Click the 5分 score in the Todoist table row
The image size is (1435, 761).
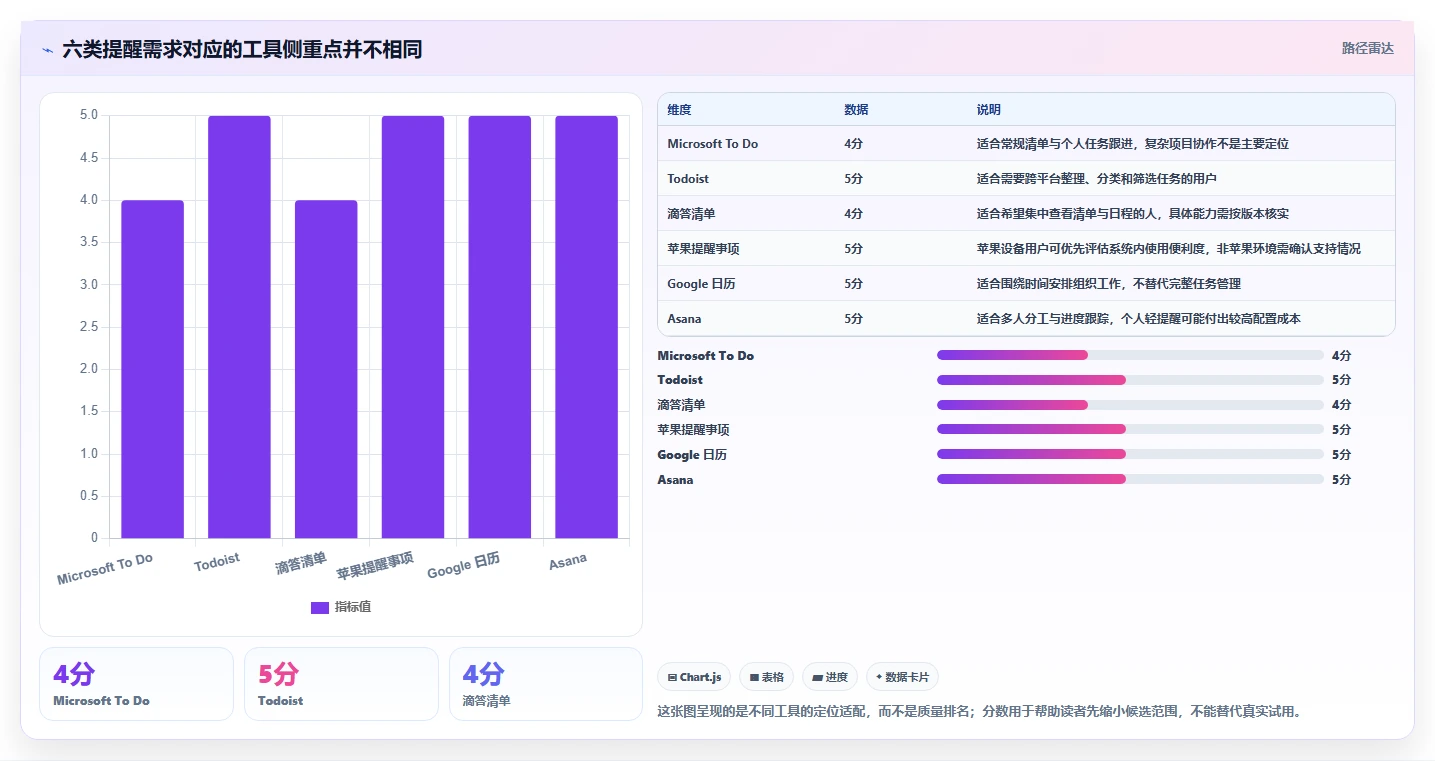click(853, 179)
